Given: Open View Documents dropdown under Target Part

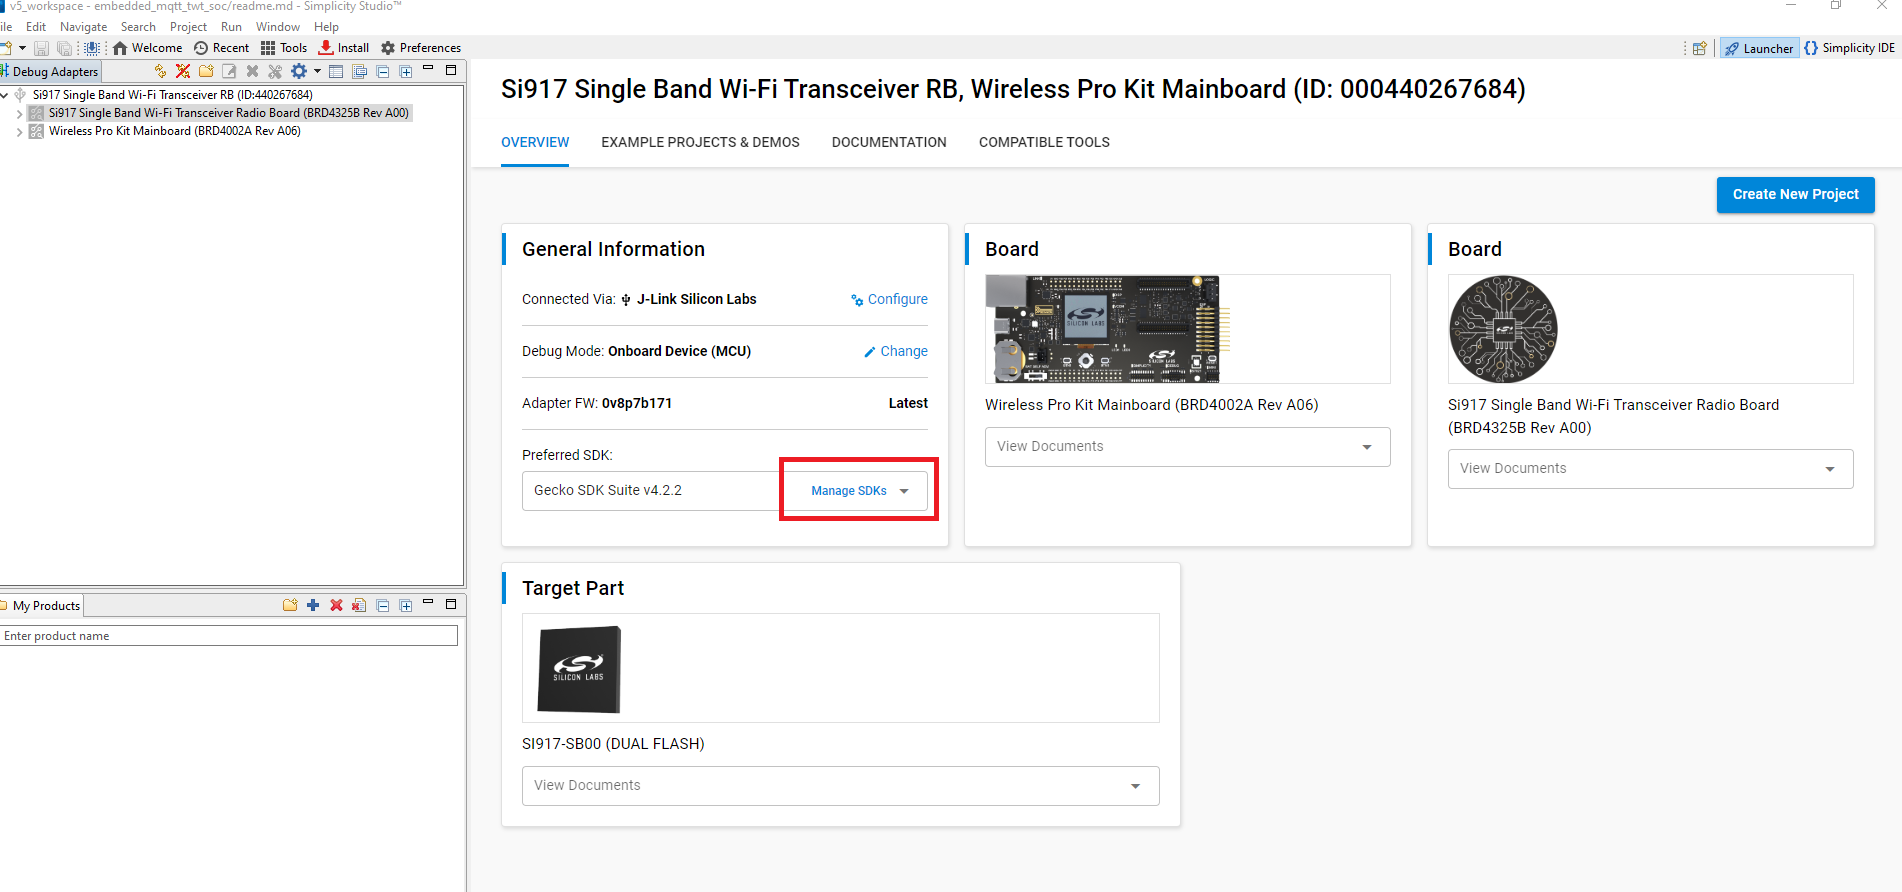Looking at the screenshot, I should (x=840, y=786).
